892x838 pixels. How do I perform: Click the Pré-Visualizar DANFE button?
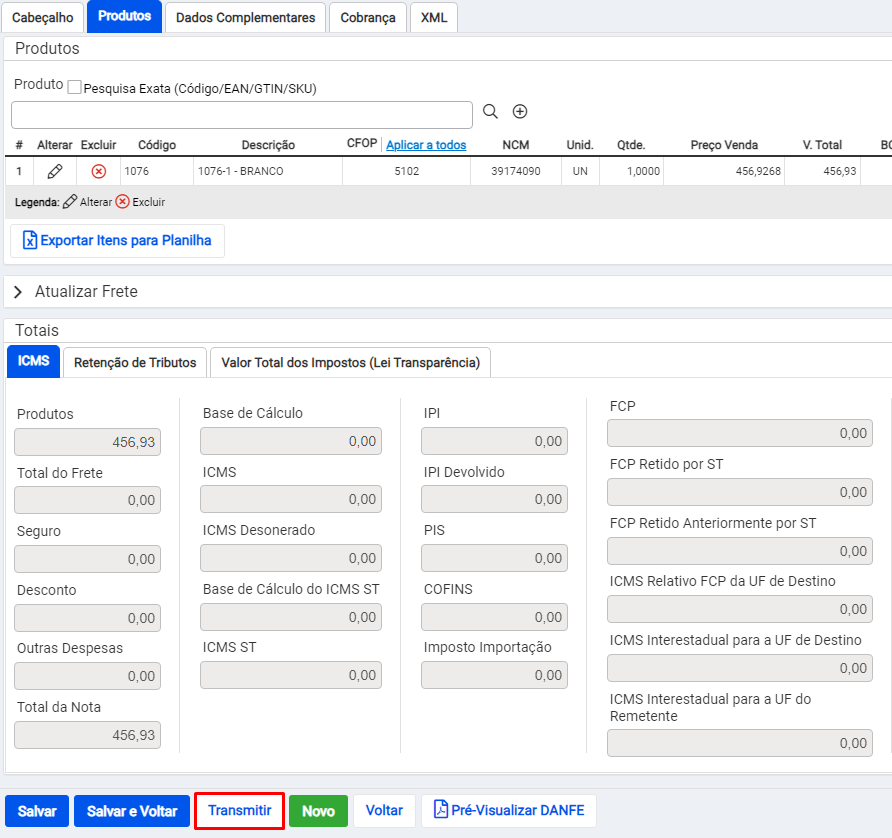(x=509, y=811)
